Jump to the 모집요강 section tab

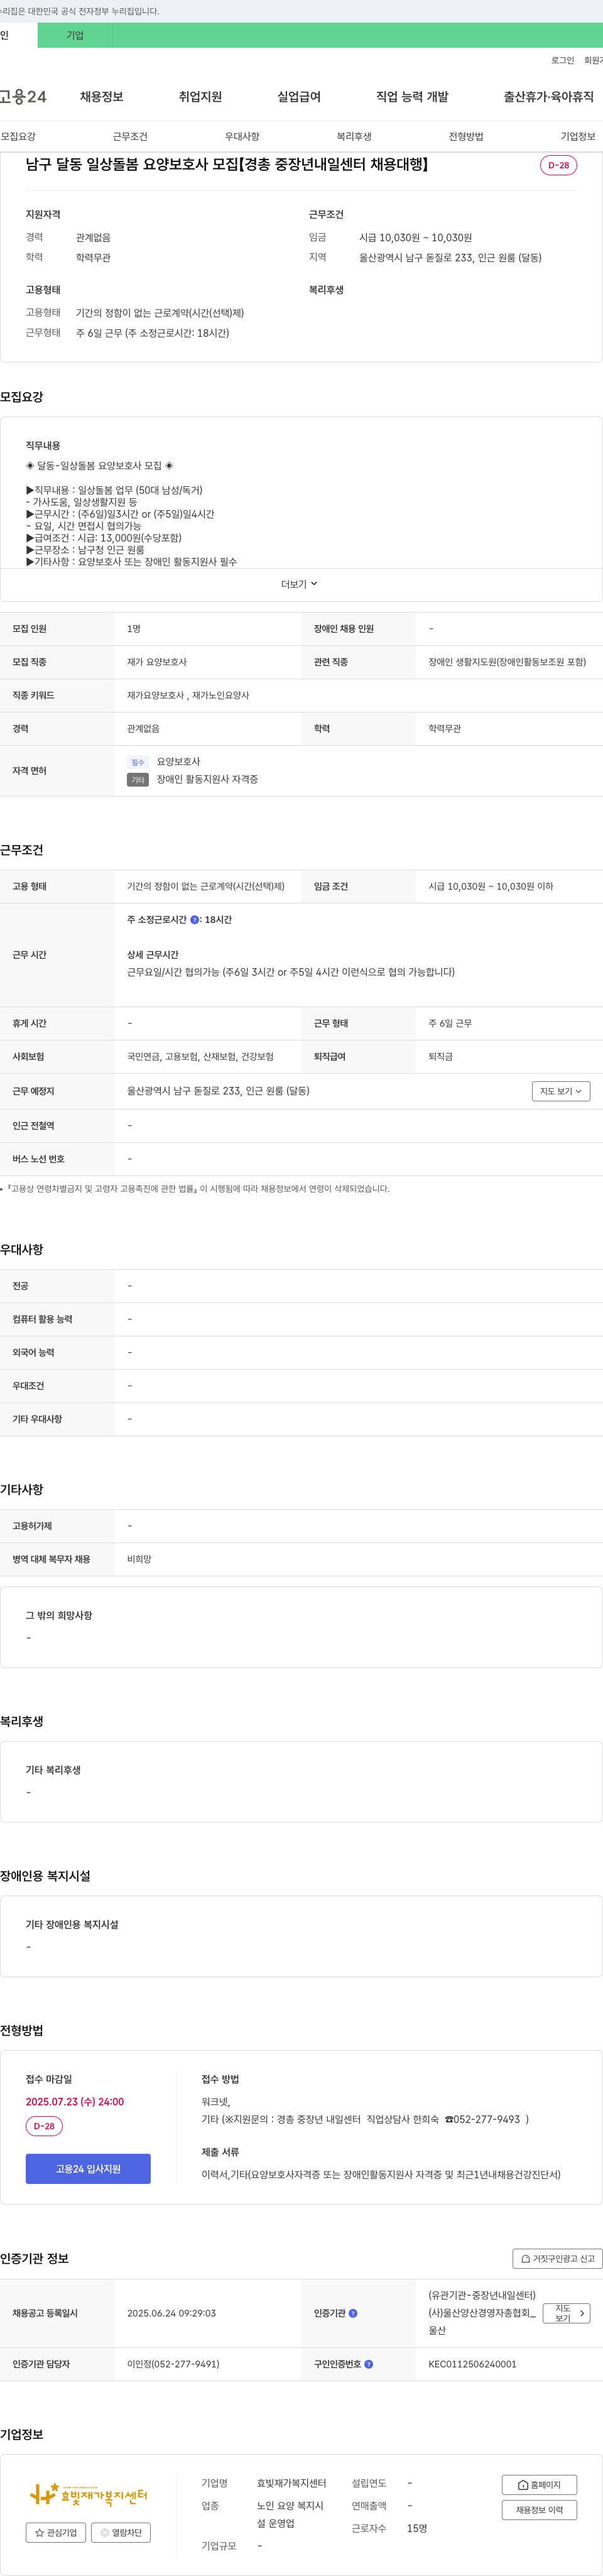click(x=18, y=136)
